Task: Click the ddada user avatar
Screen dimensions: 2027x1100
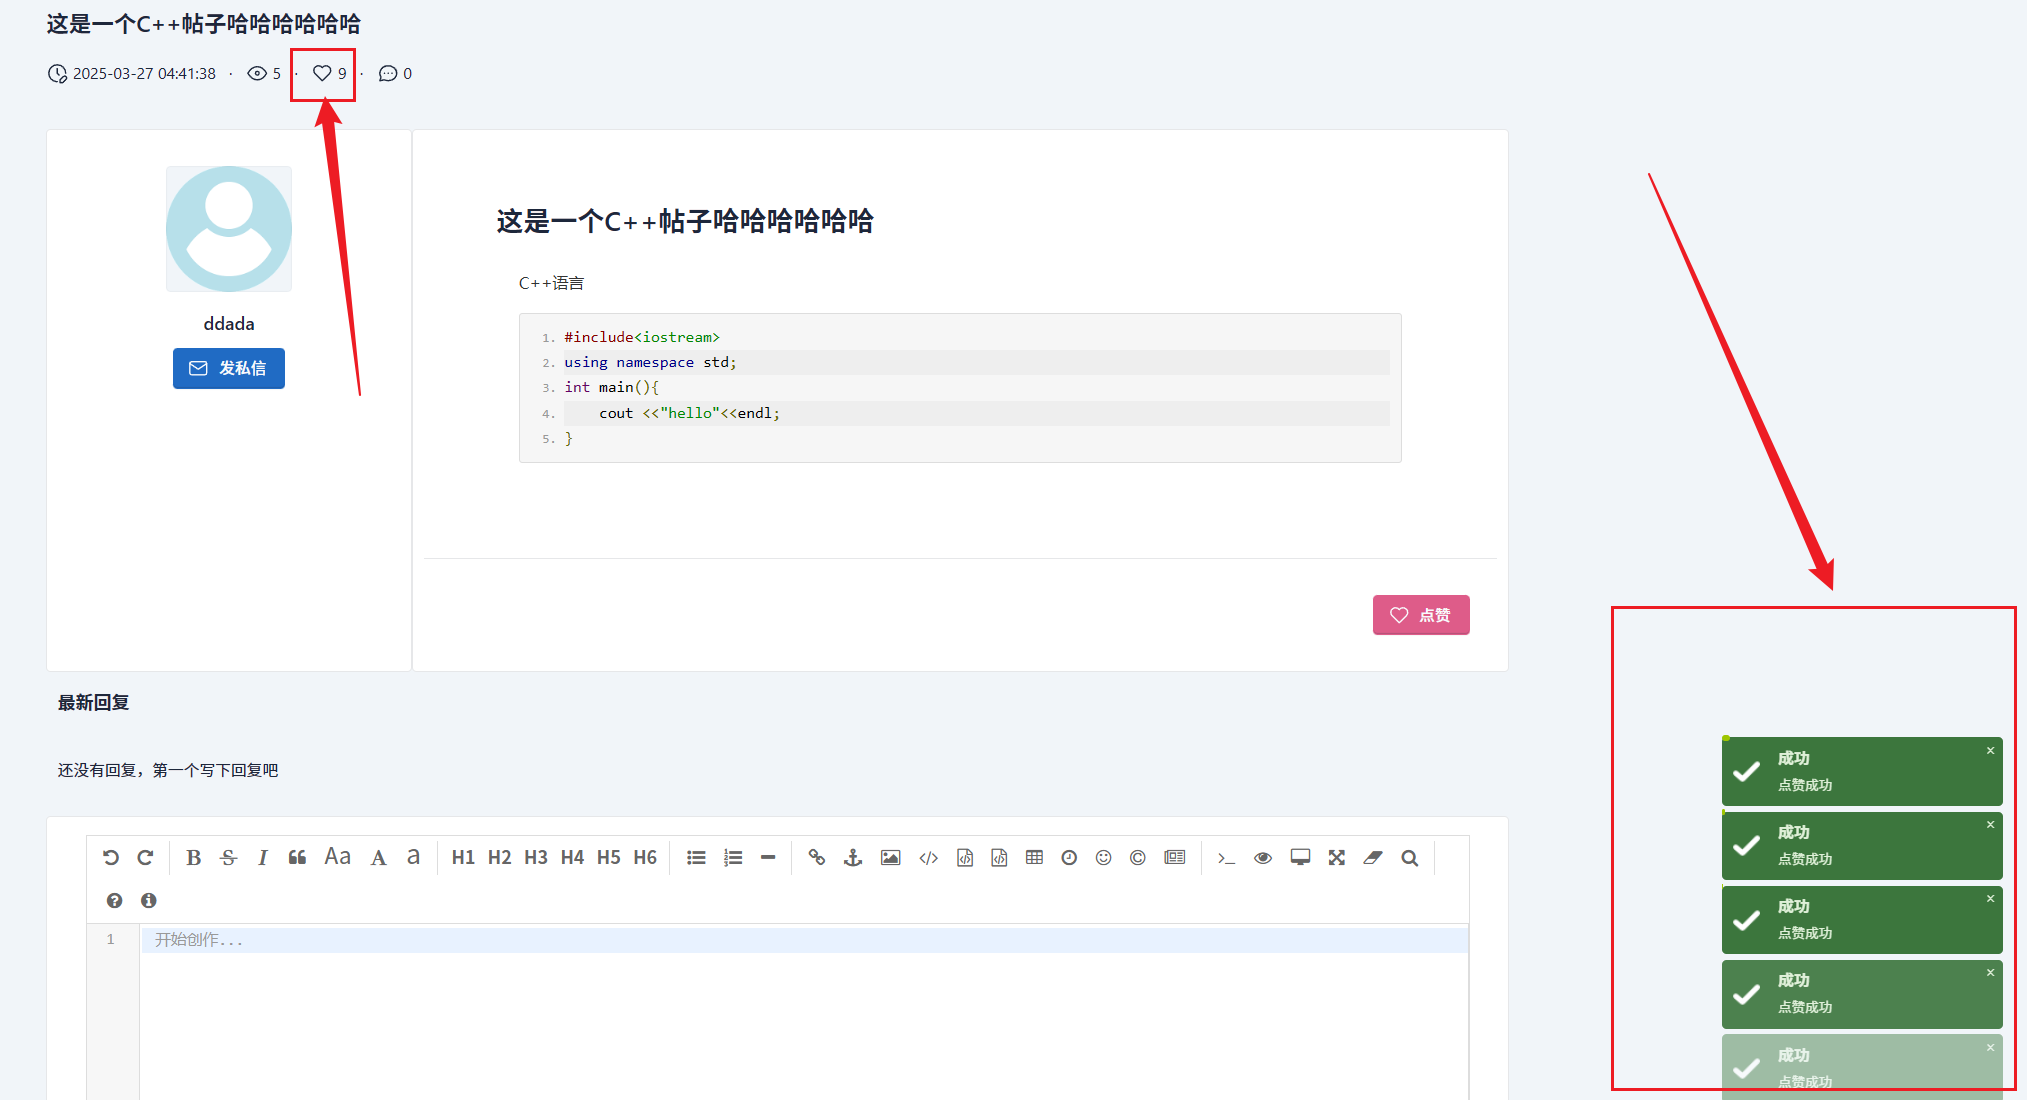Action: pos(229,229)
